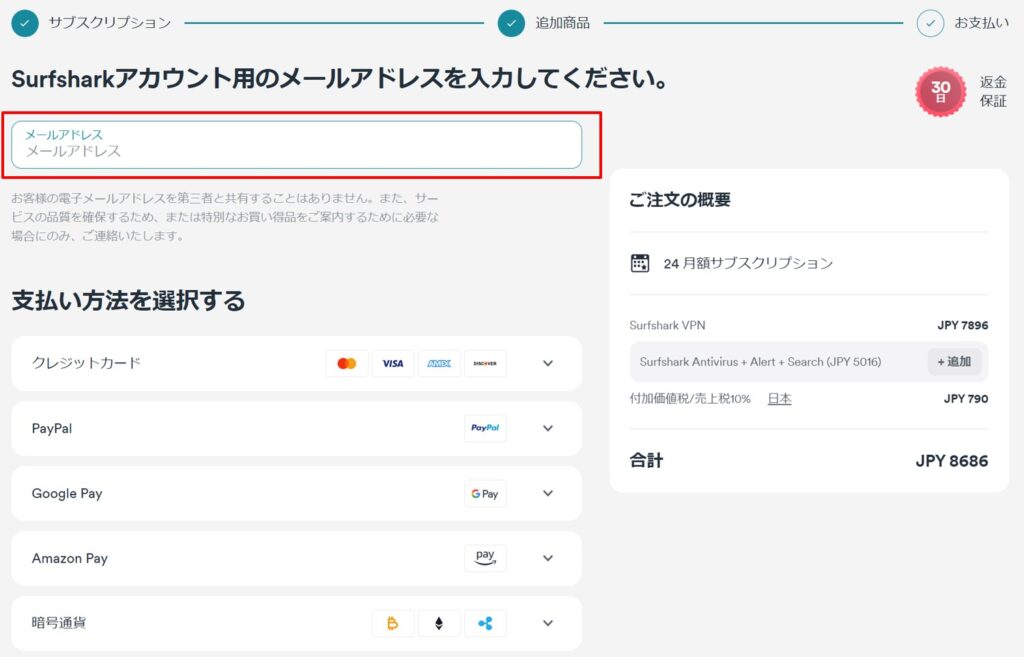Select the Bitcoin cryptocurrency icon
This screenshot has height=657, width=1024.
click(393, 622)
